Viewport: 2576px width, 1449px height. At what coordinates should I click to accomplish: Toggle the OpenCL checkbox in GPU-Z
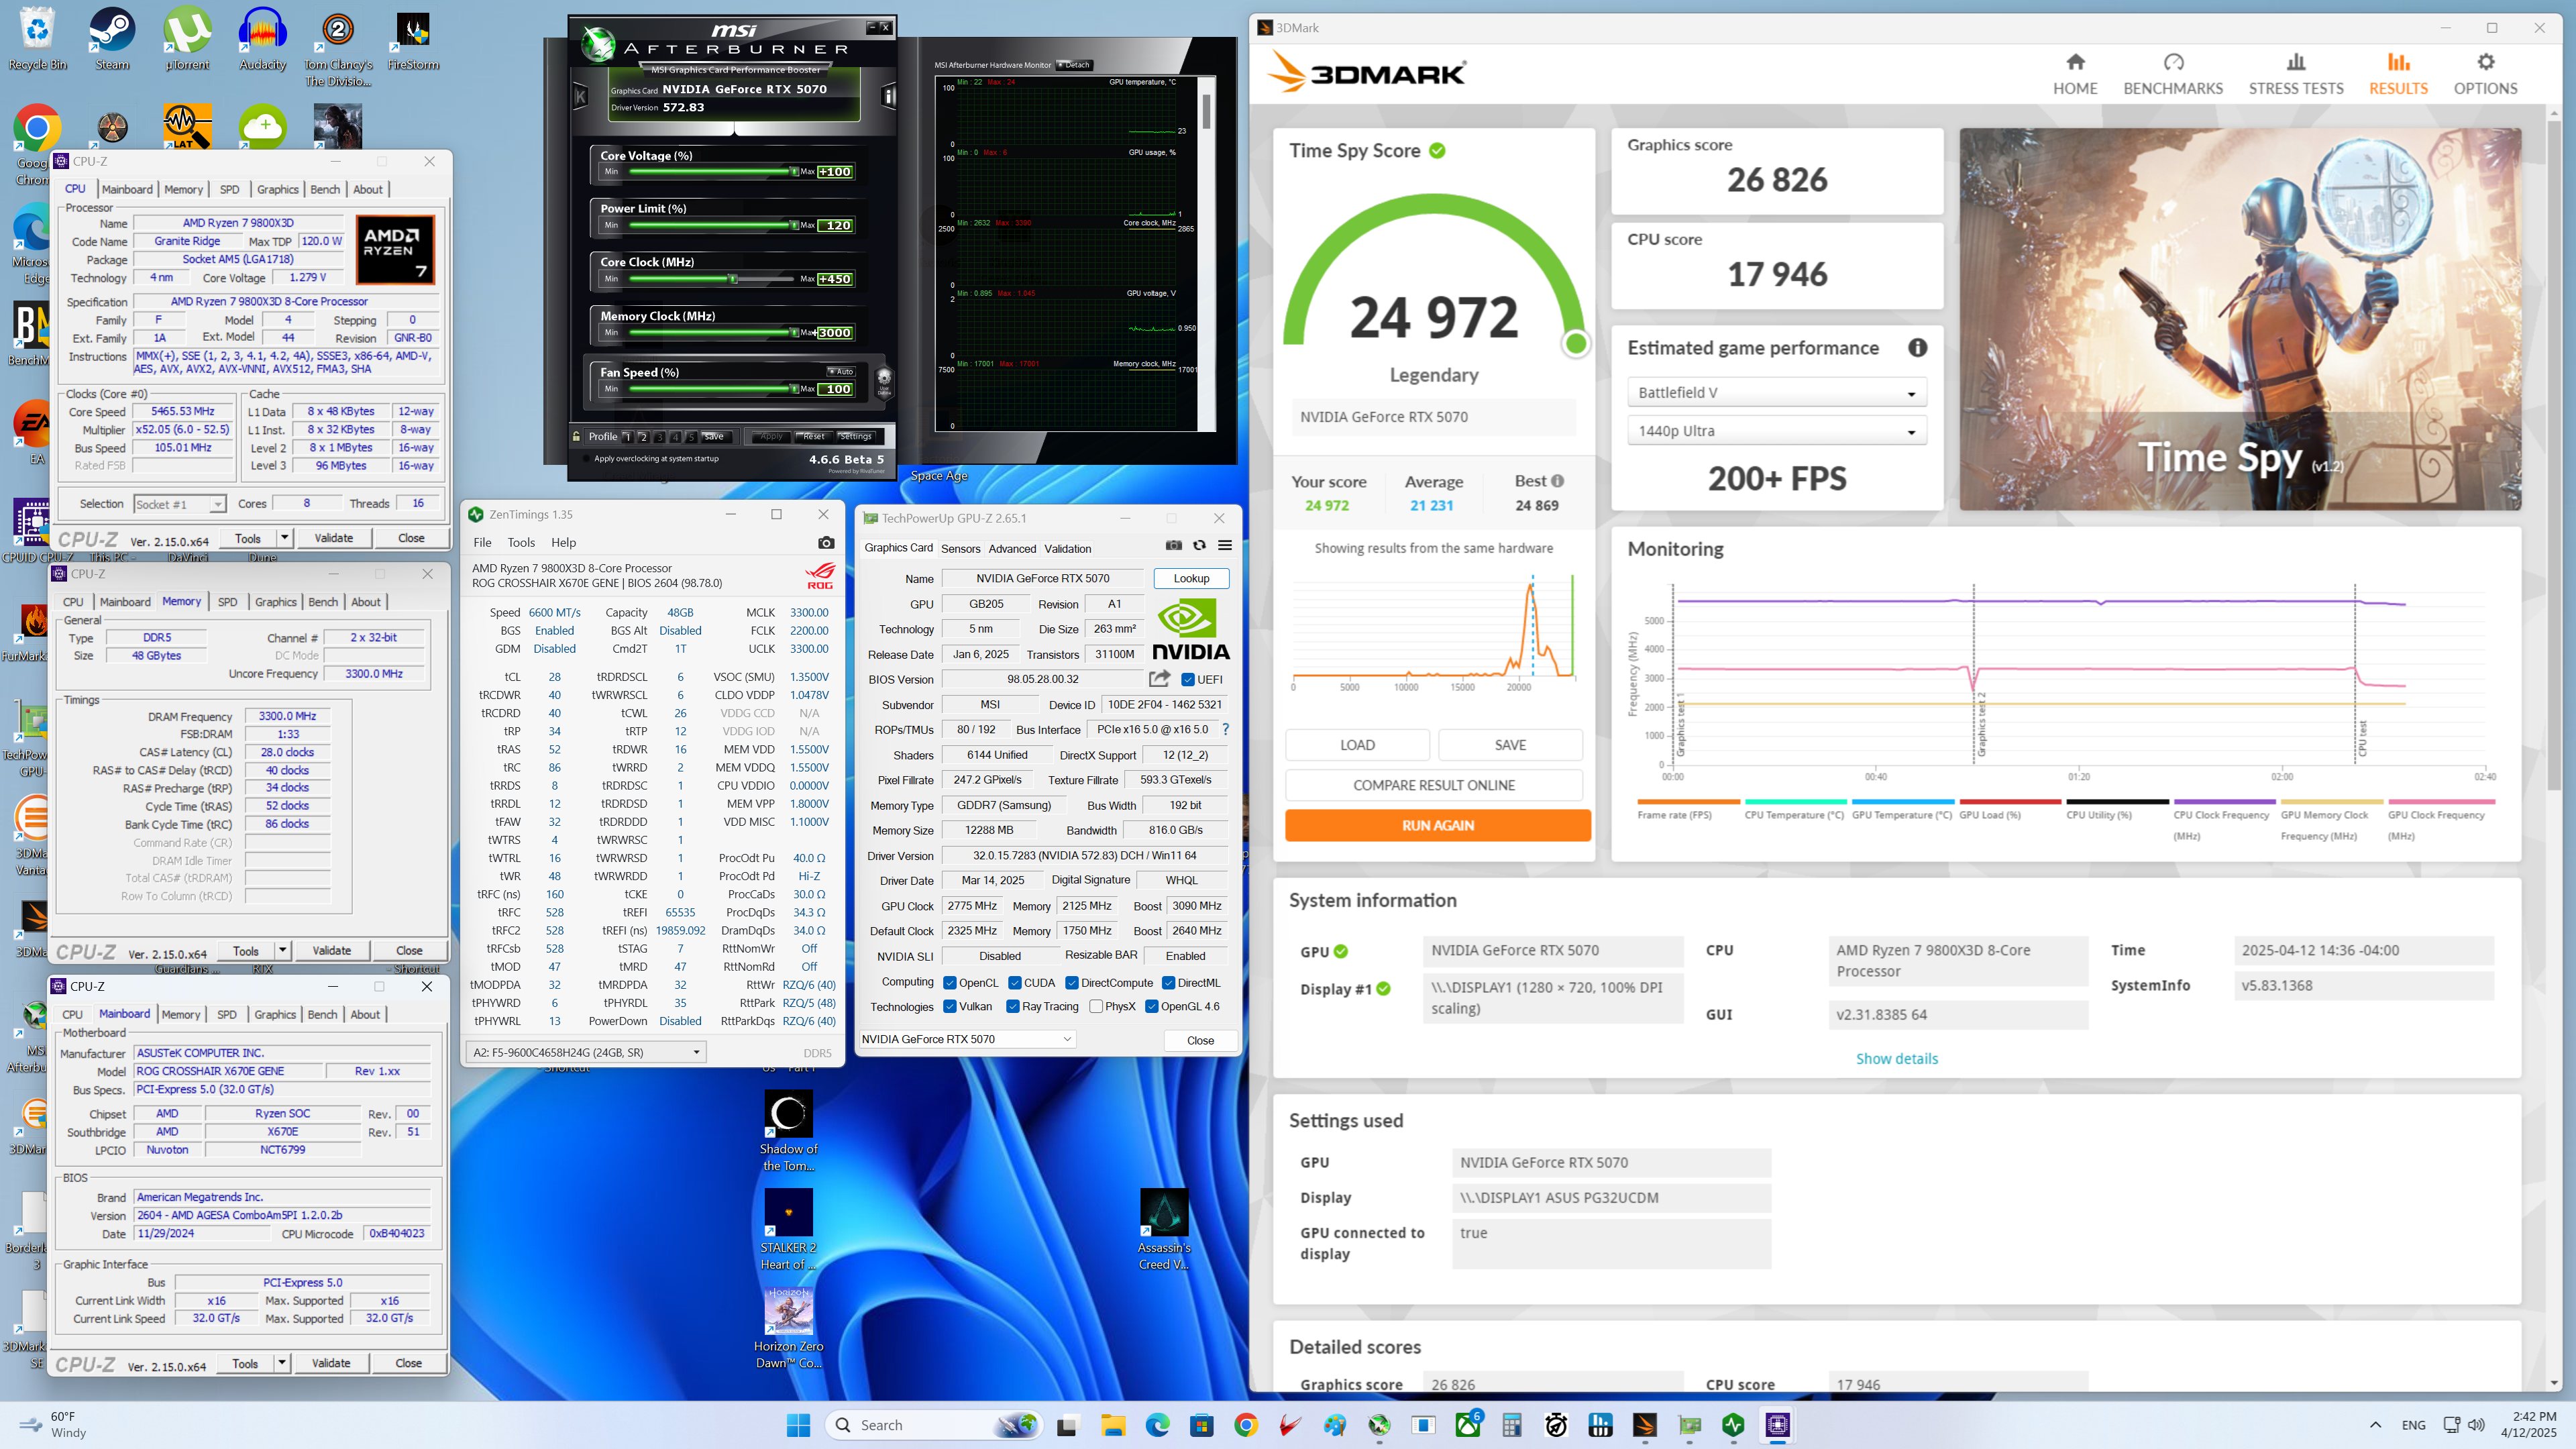coord(950,982)
